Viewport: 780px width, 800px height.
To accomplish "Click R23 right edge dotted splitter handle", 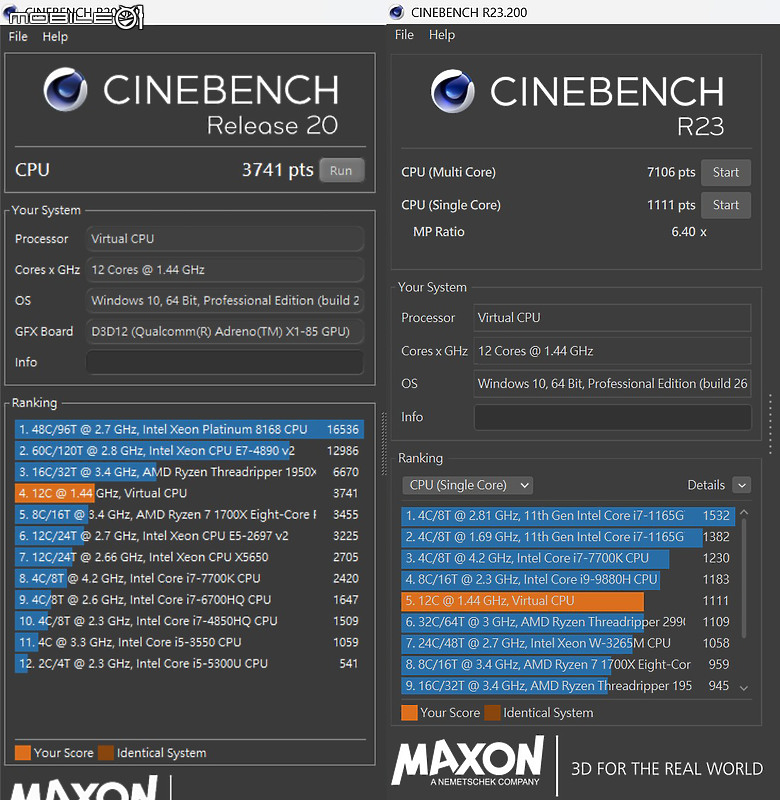I will [770, 423].
